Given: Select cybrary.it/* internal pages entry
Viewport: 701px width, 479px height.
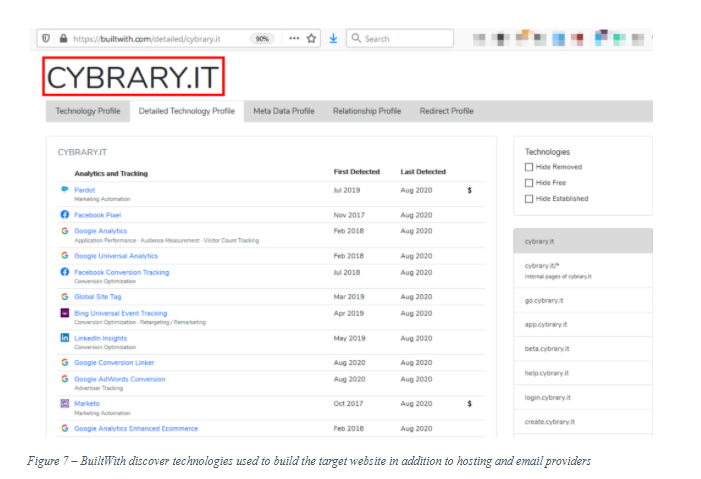Looking at the screenshot, I should 583,271.
